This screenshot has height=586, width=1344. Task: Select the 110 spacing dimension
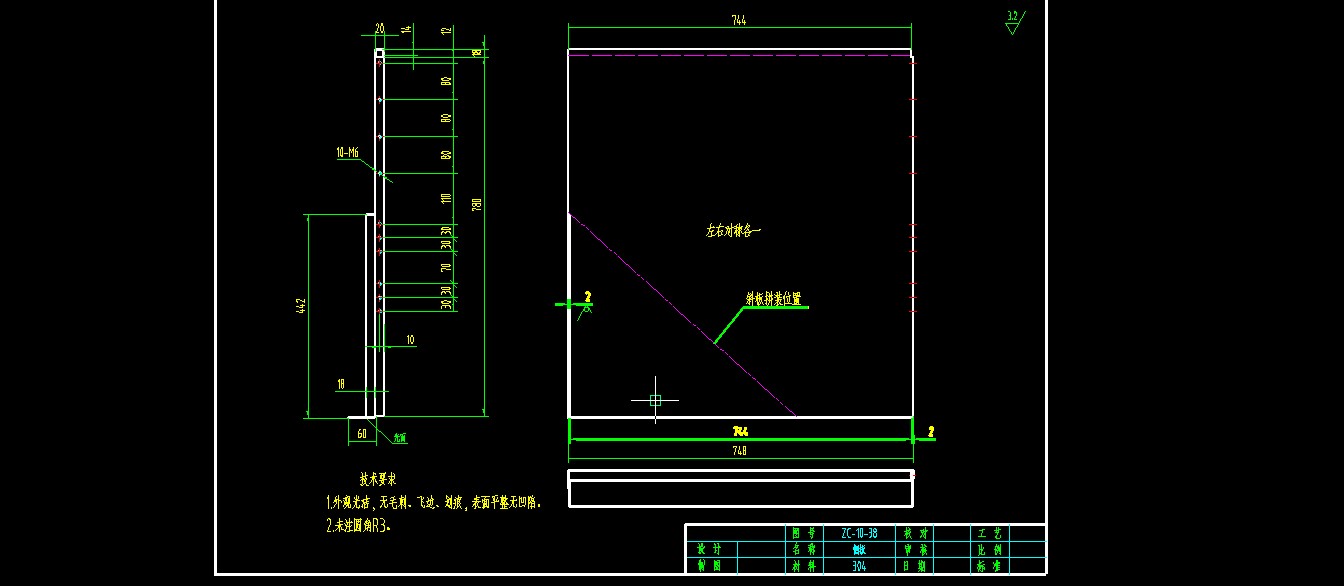coord(446,198)
